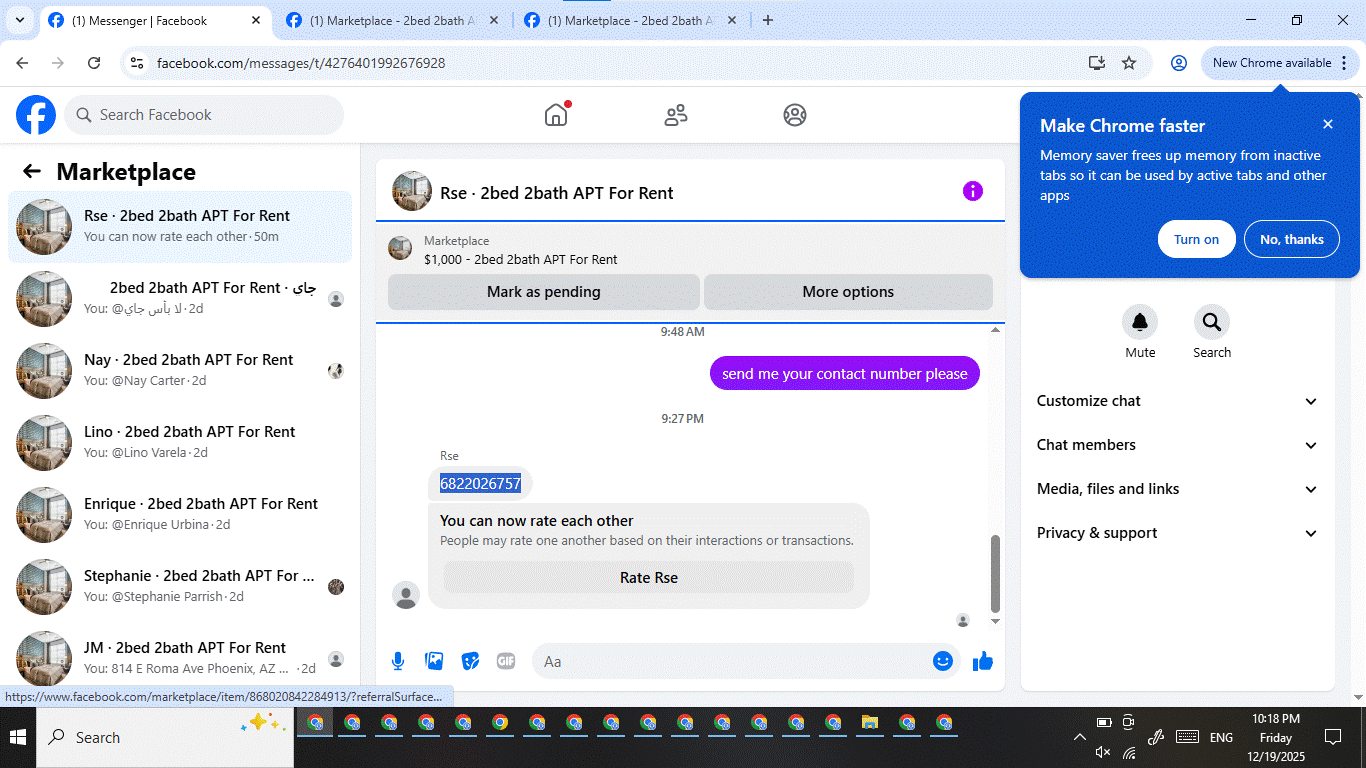The height and width of the screenshot is (768, 1366).
Task: Open Nay 2bed 2bath conversation
Action: (180, 371)
